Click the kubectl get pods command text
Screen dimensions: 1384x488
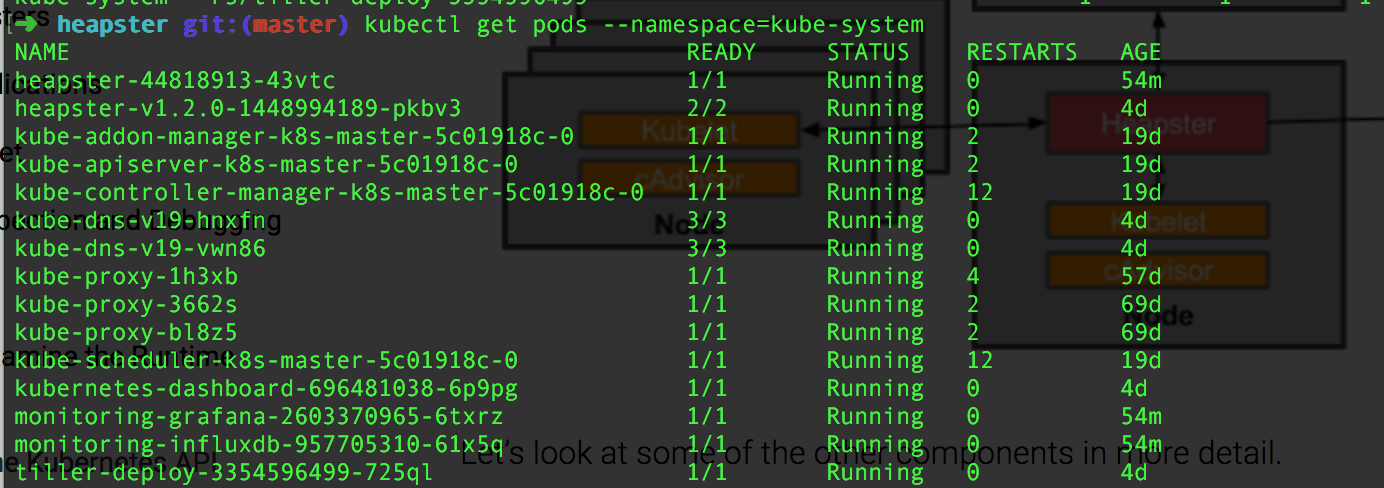tap(644, 24)
